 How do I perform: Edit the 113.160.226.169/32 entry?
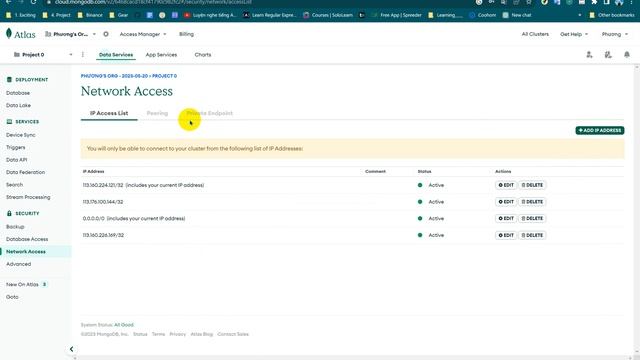(506, 235)
